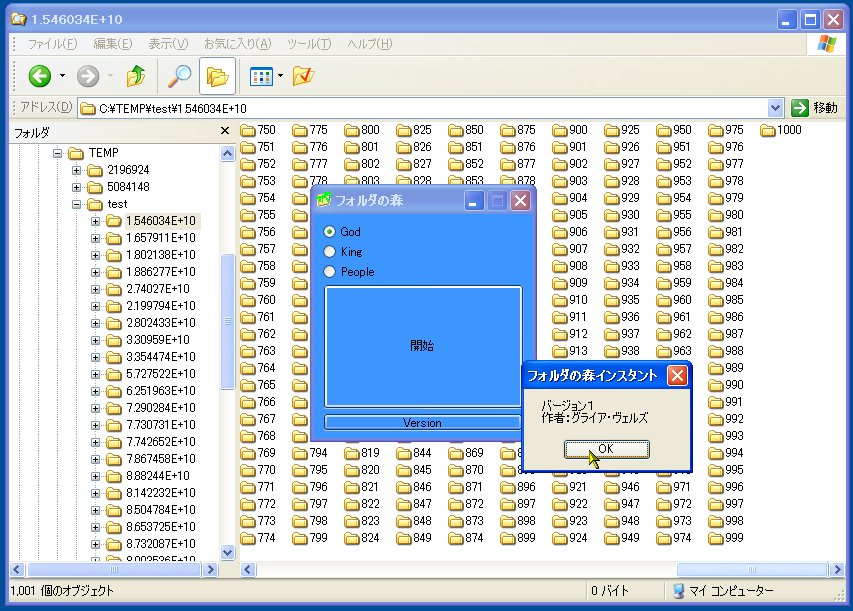Select folder 799 icon

coord(300,538)
